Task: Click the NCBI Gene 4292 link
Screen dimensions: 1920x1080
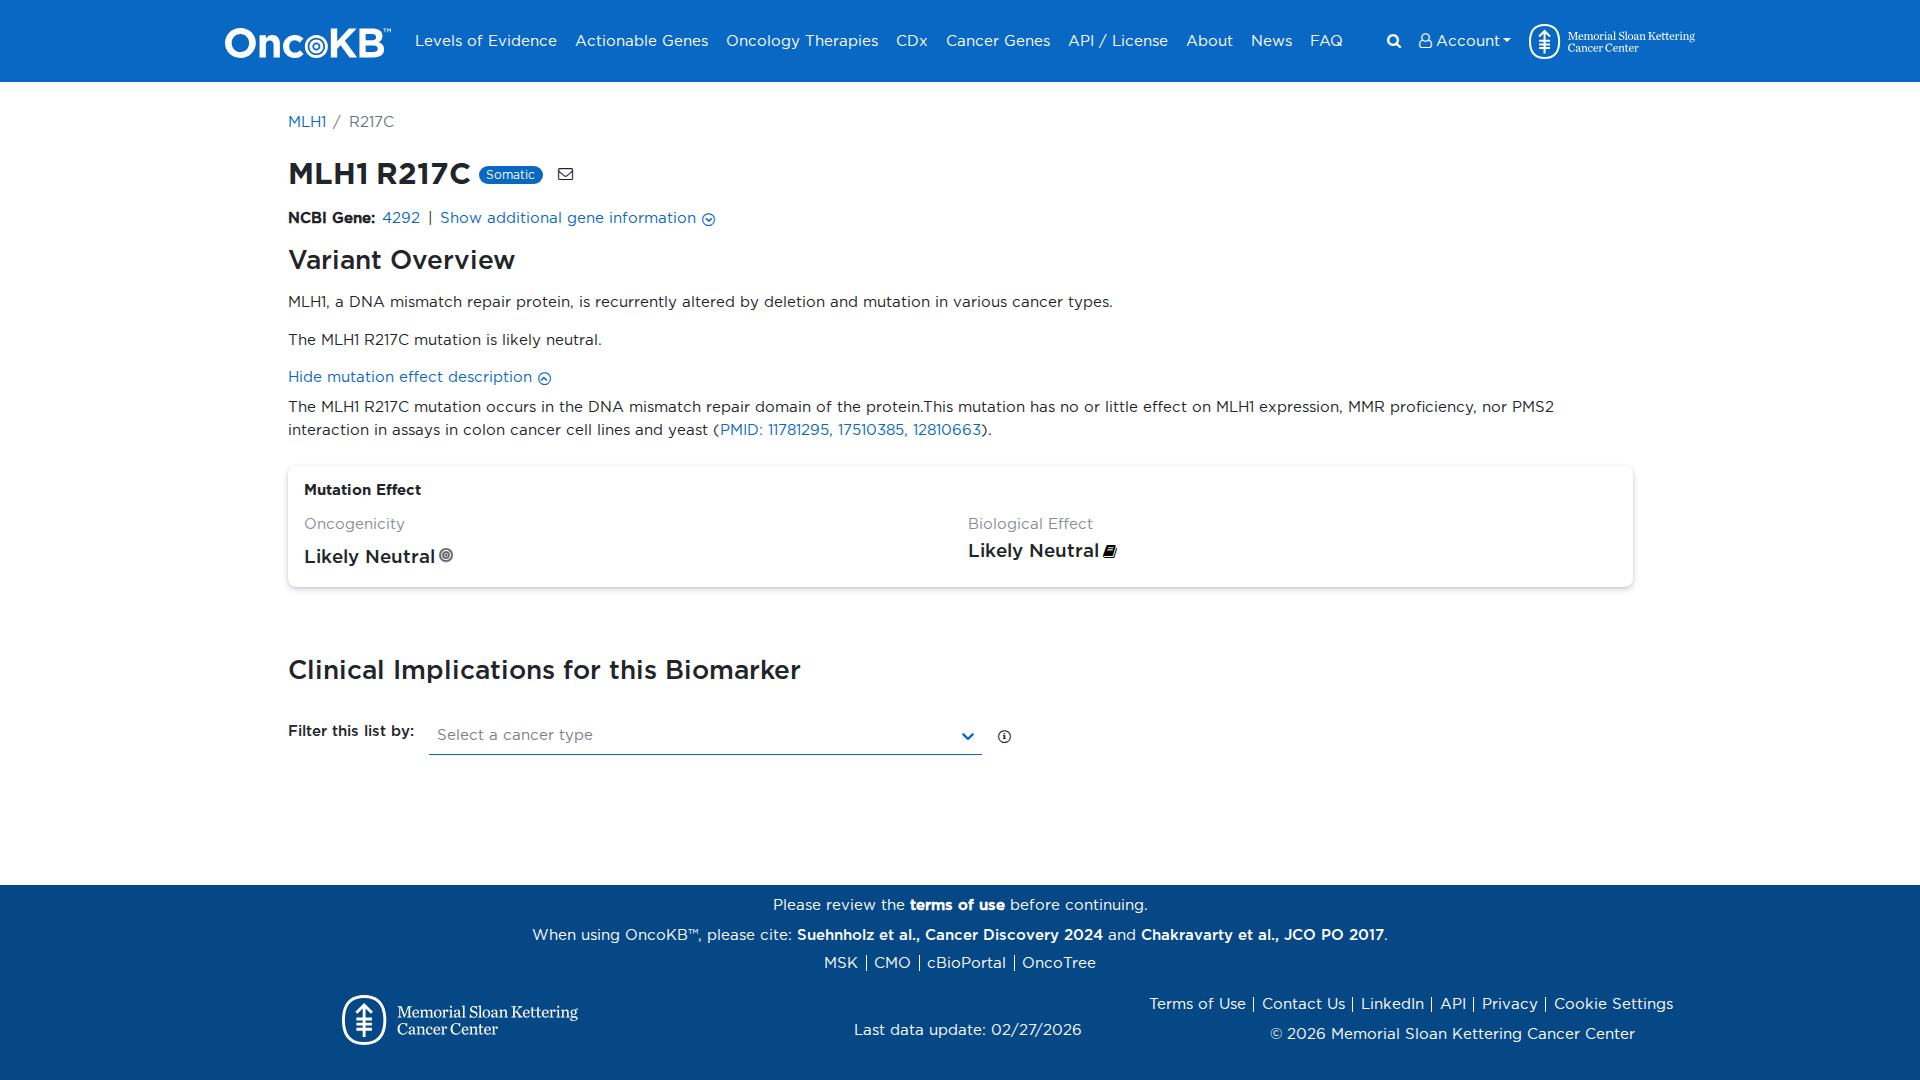Action: point(400,218)
